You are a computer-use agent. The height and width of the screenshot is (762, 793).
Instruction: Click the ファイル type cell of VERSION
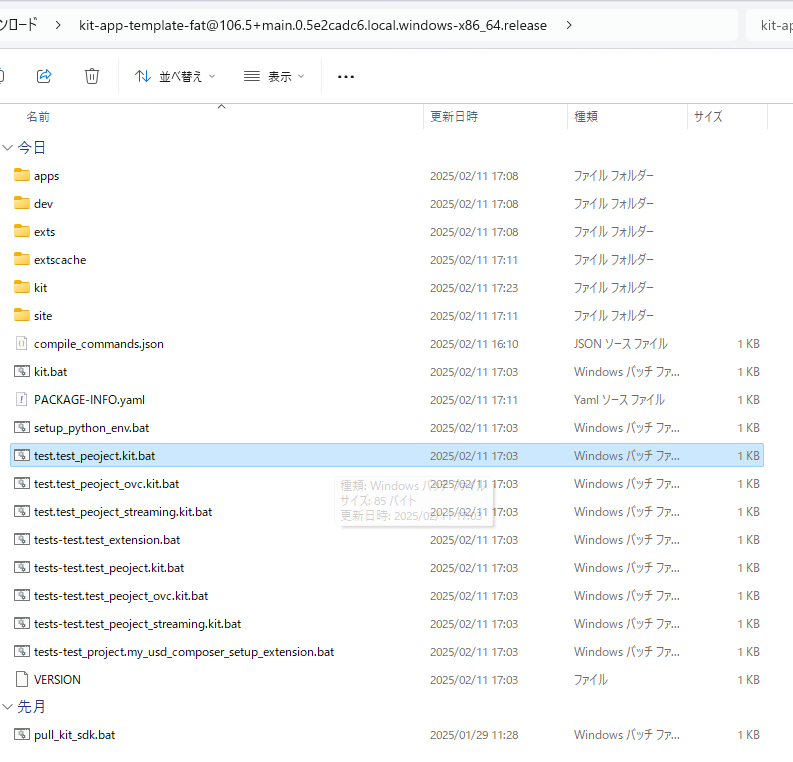(591, 680)
